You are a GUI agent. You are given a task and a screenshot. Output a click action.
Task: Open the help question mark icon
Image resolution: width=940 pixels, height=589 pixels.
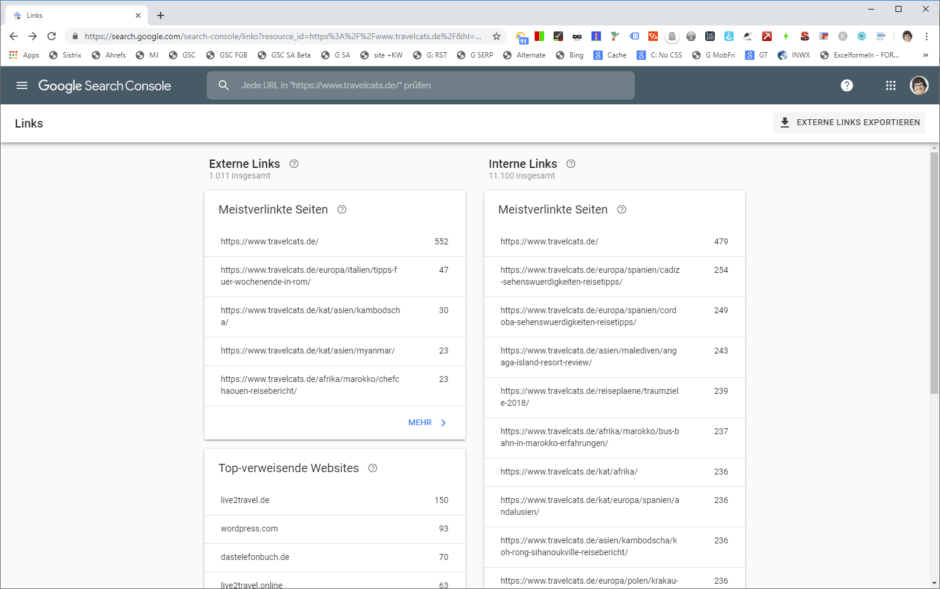click(846, 86)
